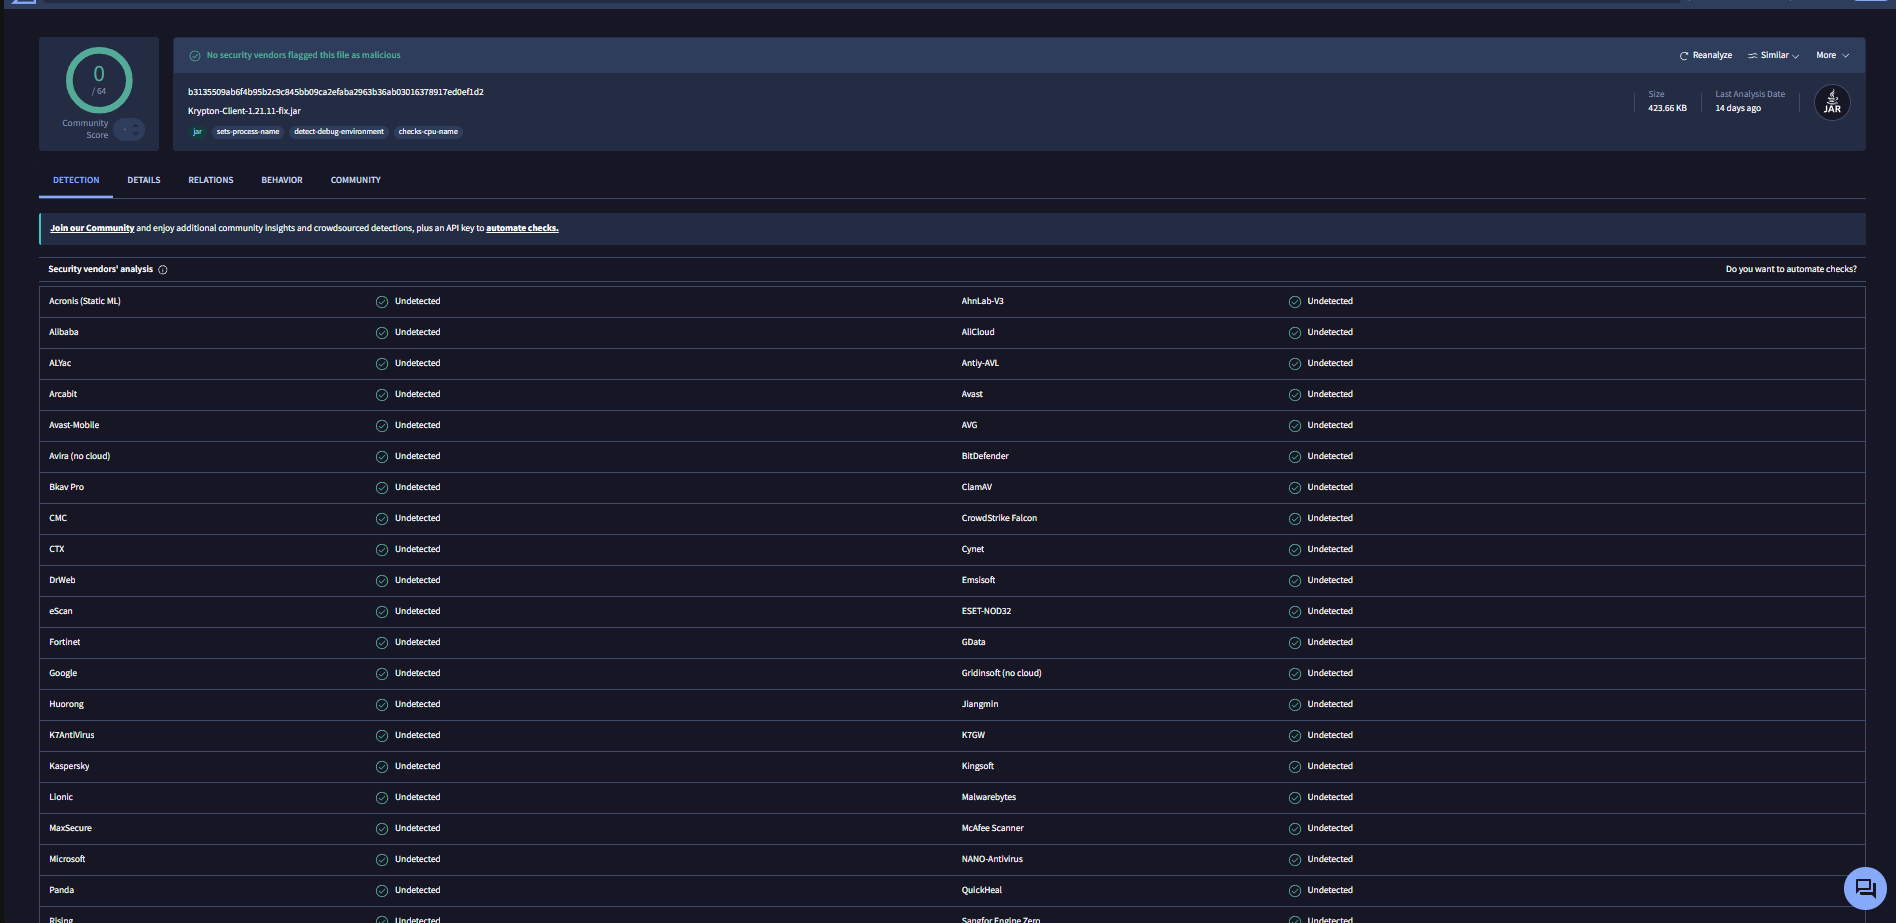
Task: Open the automate checks link in the banner
Action: (522, 228)
